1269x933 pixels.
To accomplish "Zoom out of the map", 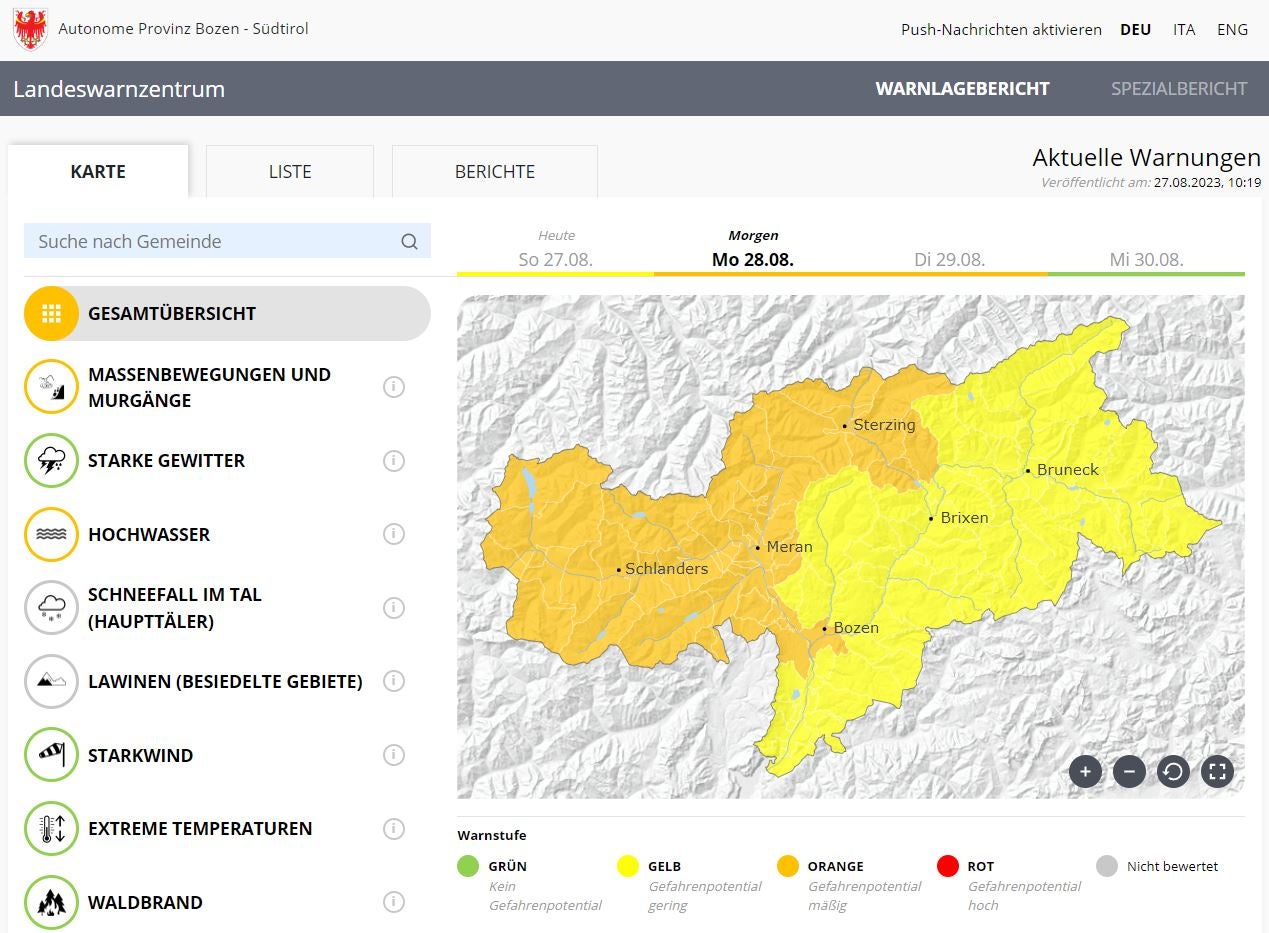I will pos(1129,771).
